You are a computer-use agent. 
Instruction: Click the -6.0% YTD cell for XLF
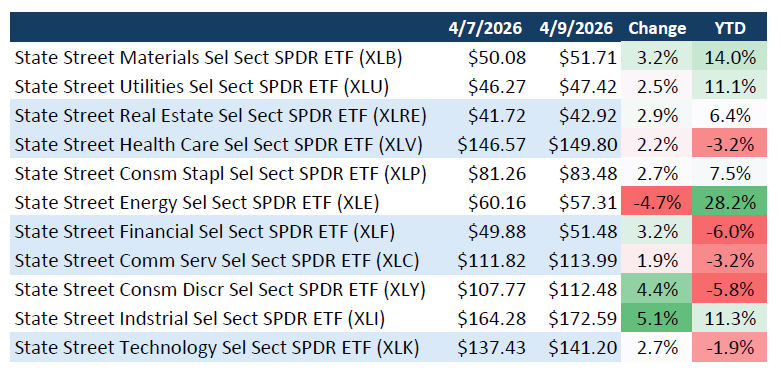click(729, 232)
